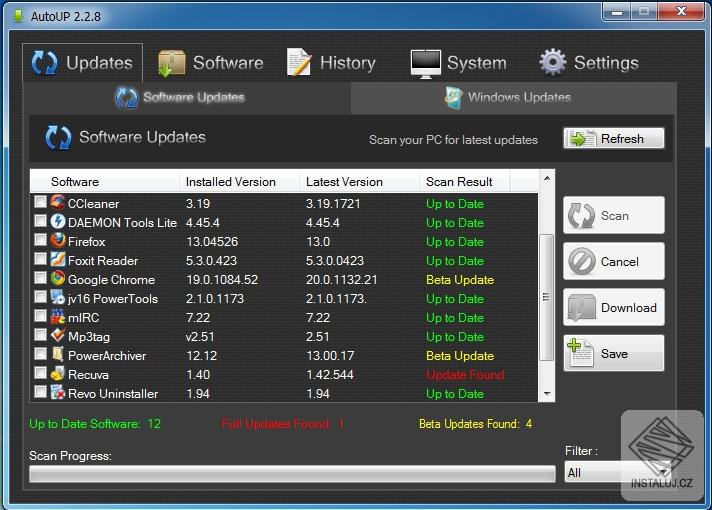
Task: Open the Filter dropdown showing All
Action: click(x=618, y=472)
